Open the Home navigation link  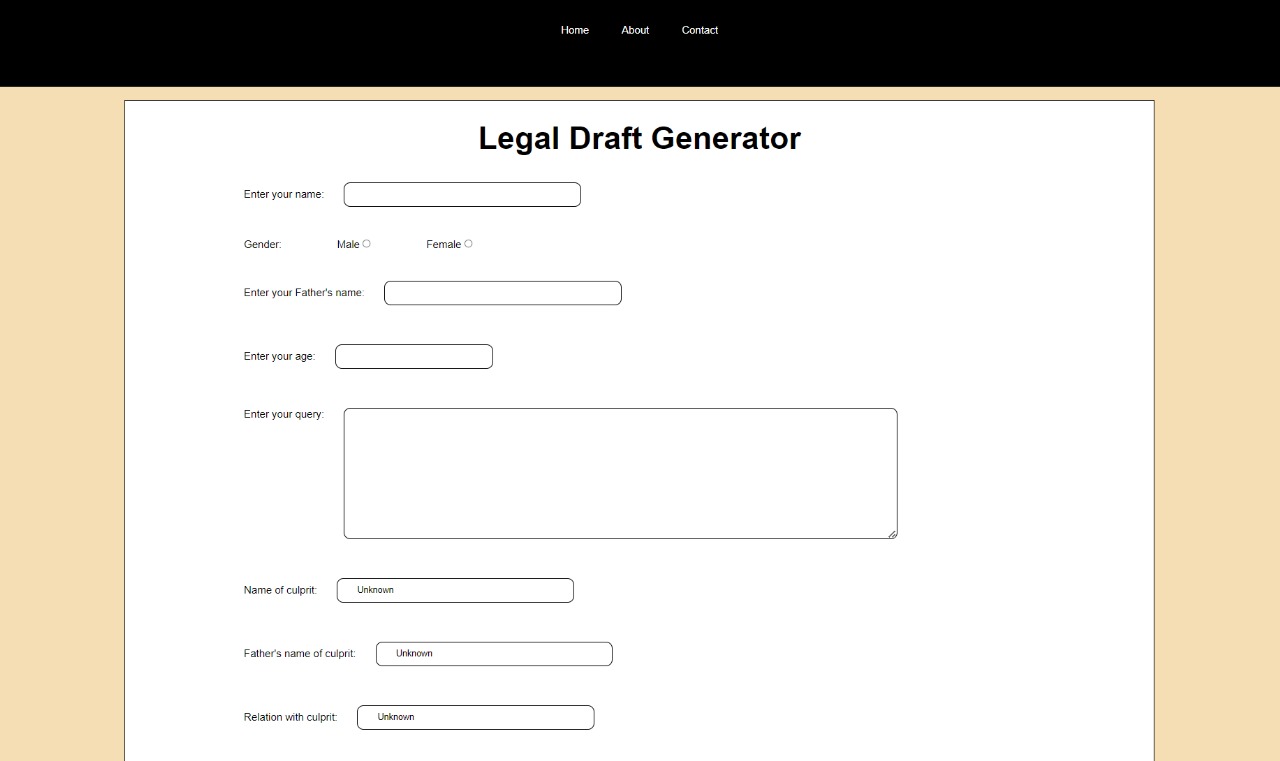point(574,30)
